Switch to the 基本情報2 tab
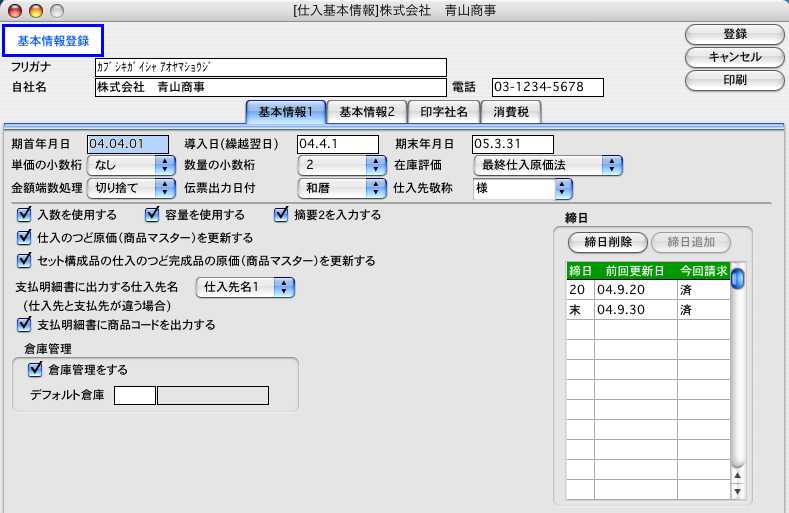 (366, 111)
